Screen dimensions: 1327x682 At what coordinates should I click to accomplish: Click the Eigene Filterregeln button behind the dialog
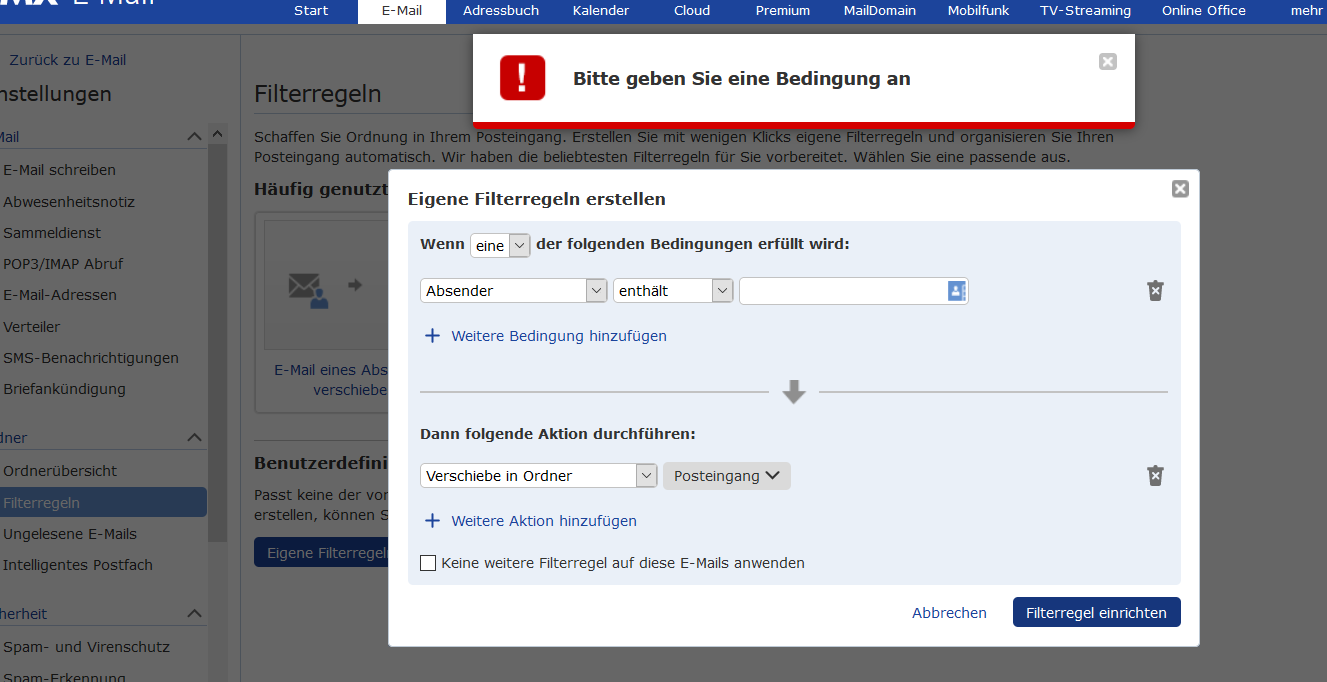321,553
